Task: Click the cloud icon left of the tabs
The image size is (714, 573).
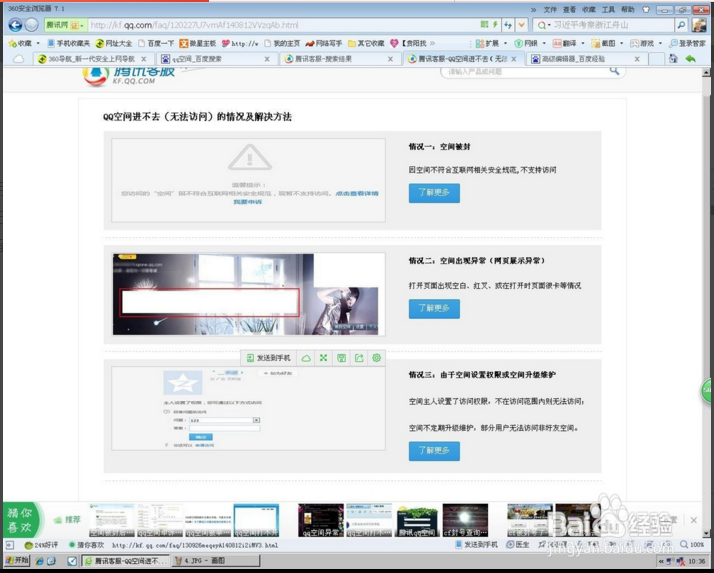Action: click(19, 59)
